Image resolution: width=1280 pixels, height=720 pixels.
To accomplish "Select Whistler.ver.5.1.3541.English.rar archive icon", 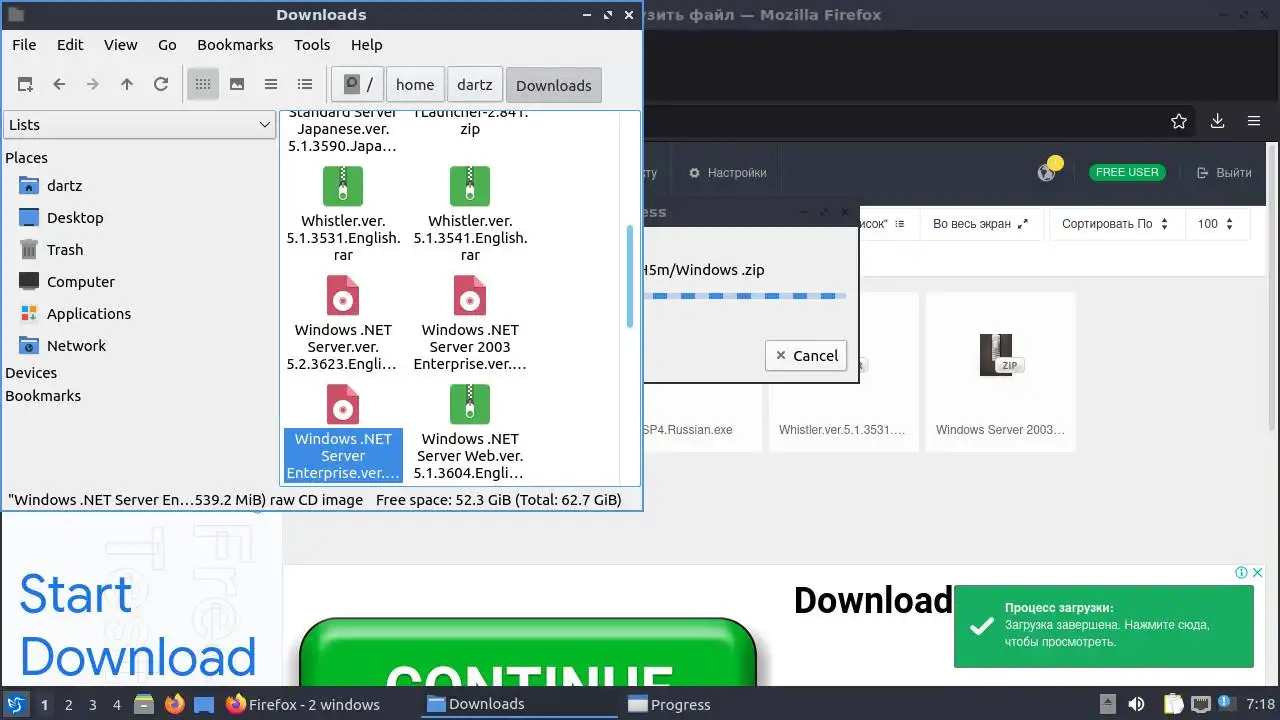I will [x=470, y=186].
